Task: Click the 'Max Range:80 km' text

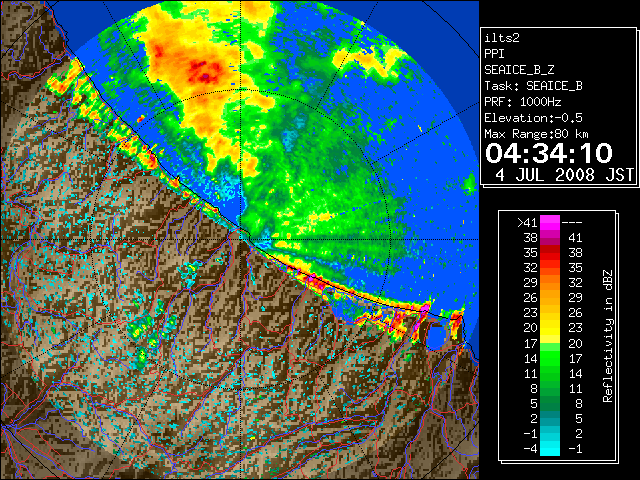Action: click(x=536, y=134)
